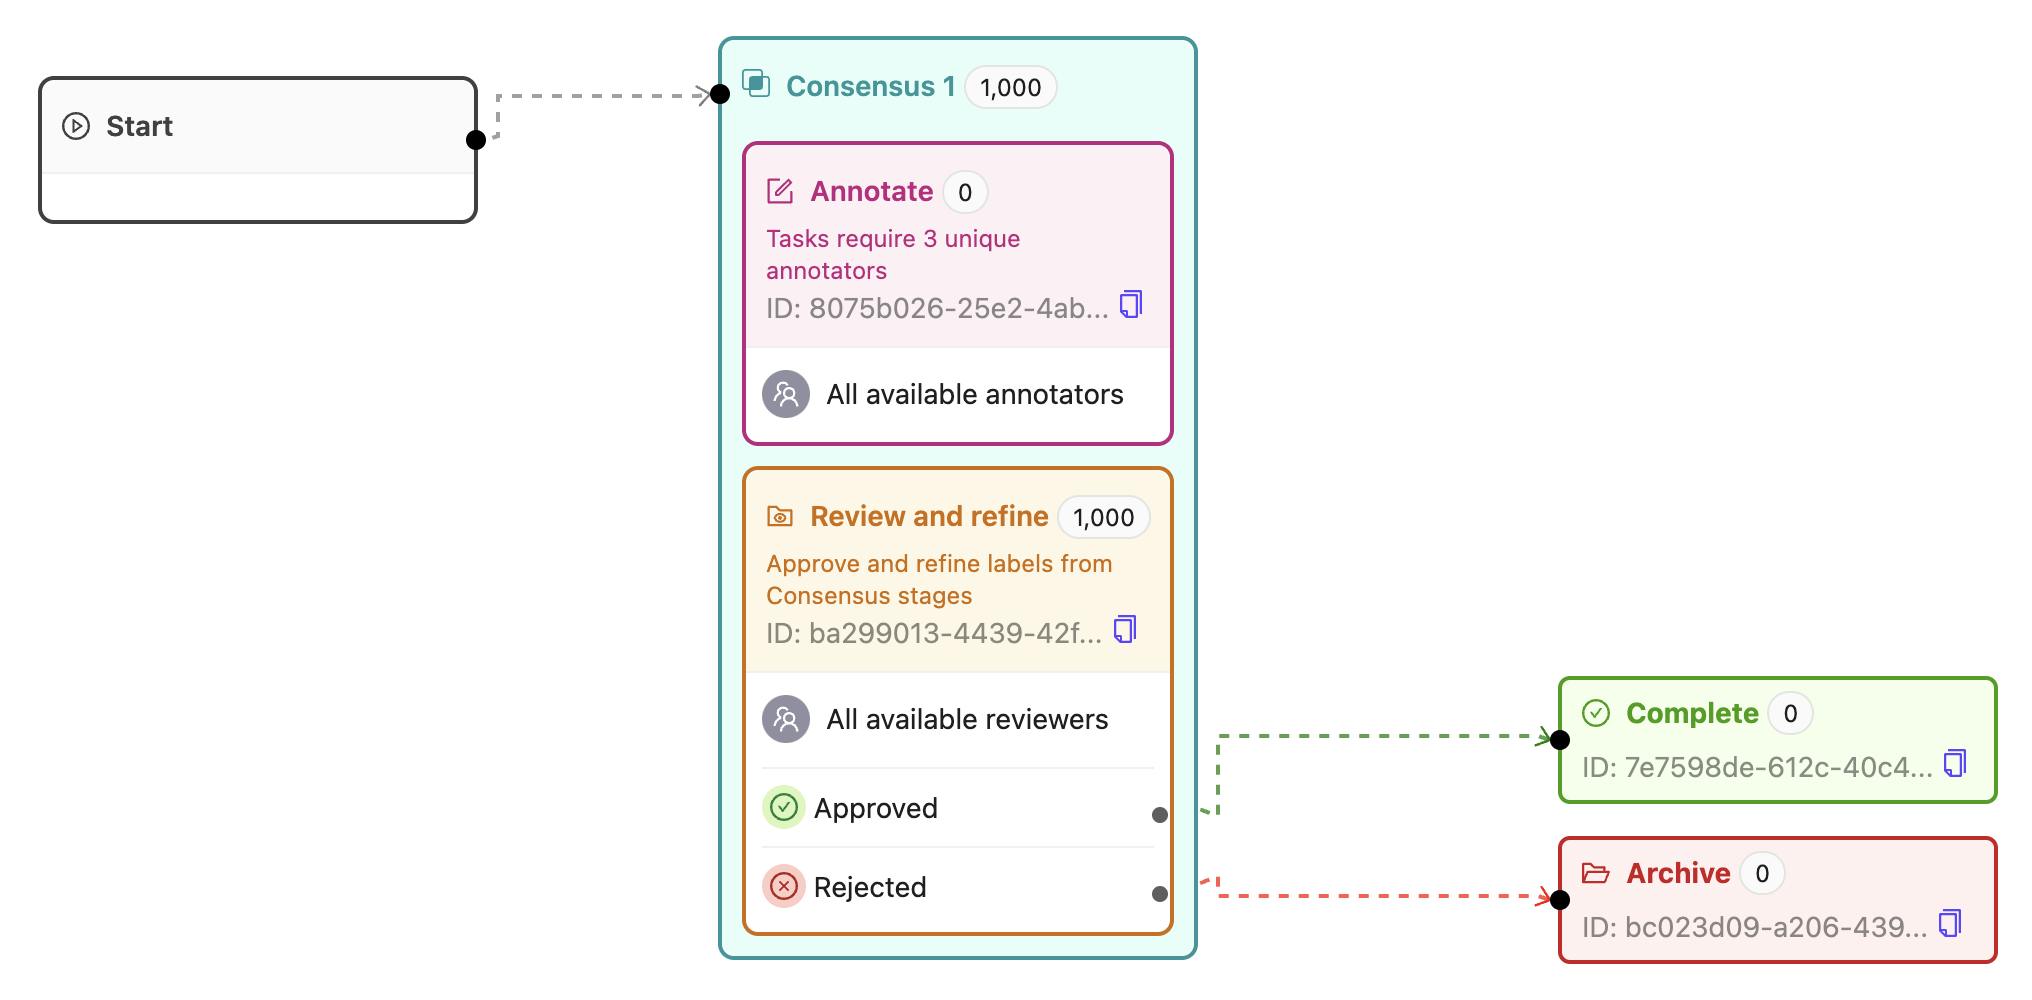Image resolution: width=2032 pixels, height=1000 pixels.
Task: Click the all available annotators avatar icon
Action: point(786,394)
